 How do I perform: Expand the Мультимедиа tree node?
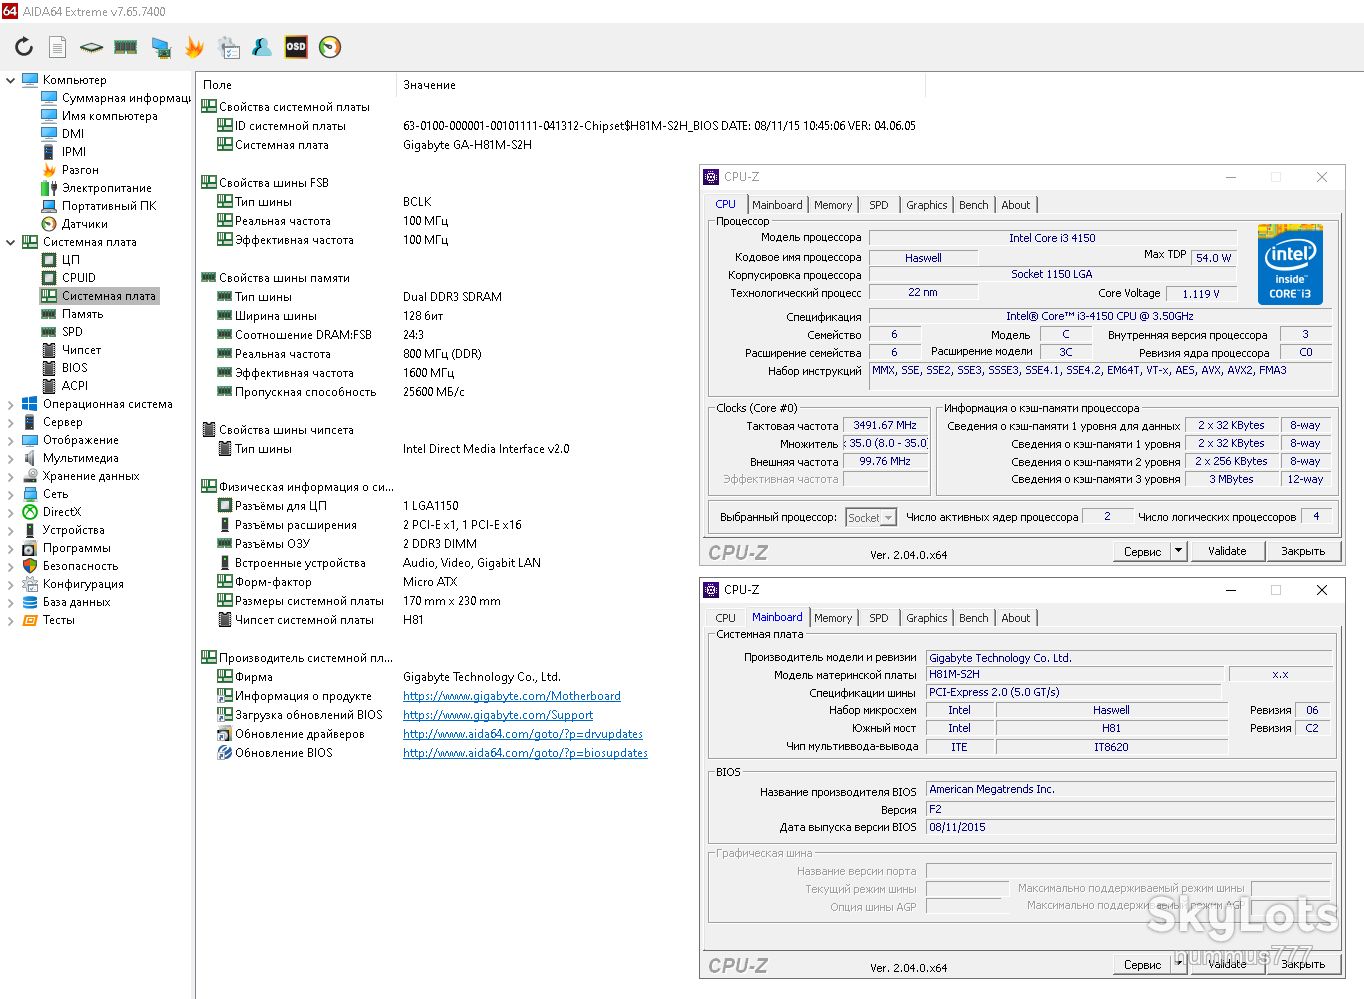(11, 458)
